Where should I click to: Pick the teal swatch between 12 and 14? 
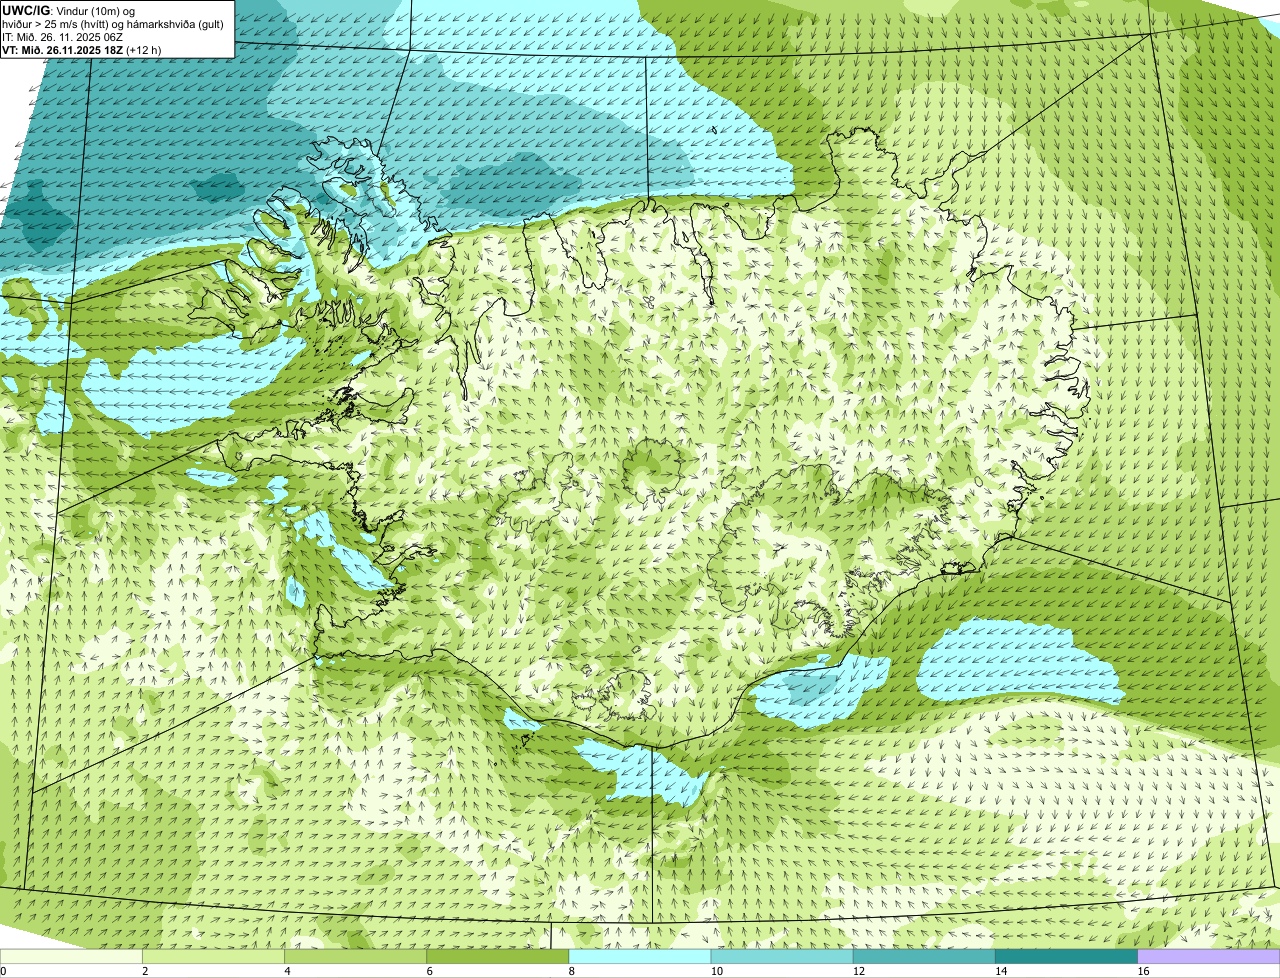point(924,957)
